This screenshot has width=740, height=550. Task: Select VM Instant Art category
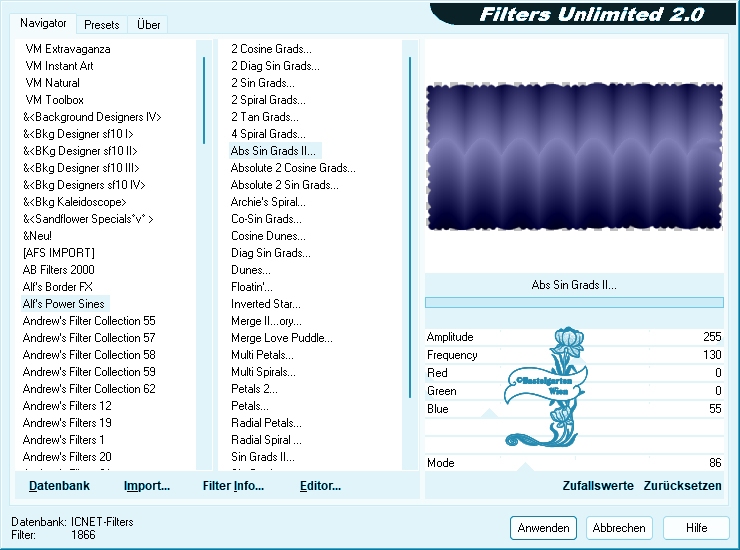point(59,66)
